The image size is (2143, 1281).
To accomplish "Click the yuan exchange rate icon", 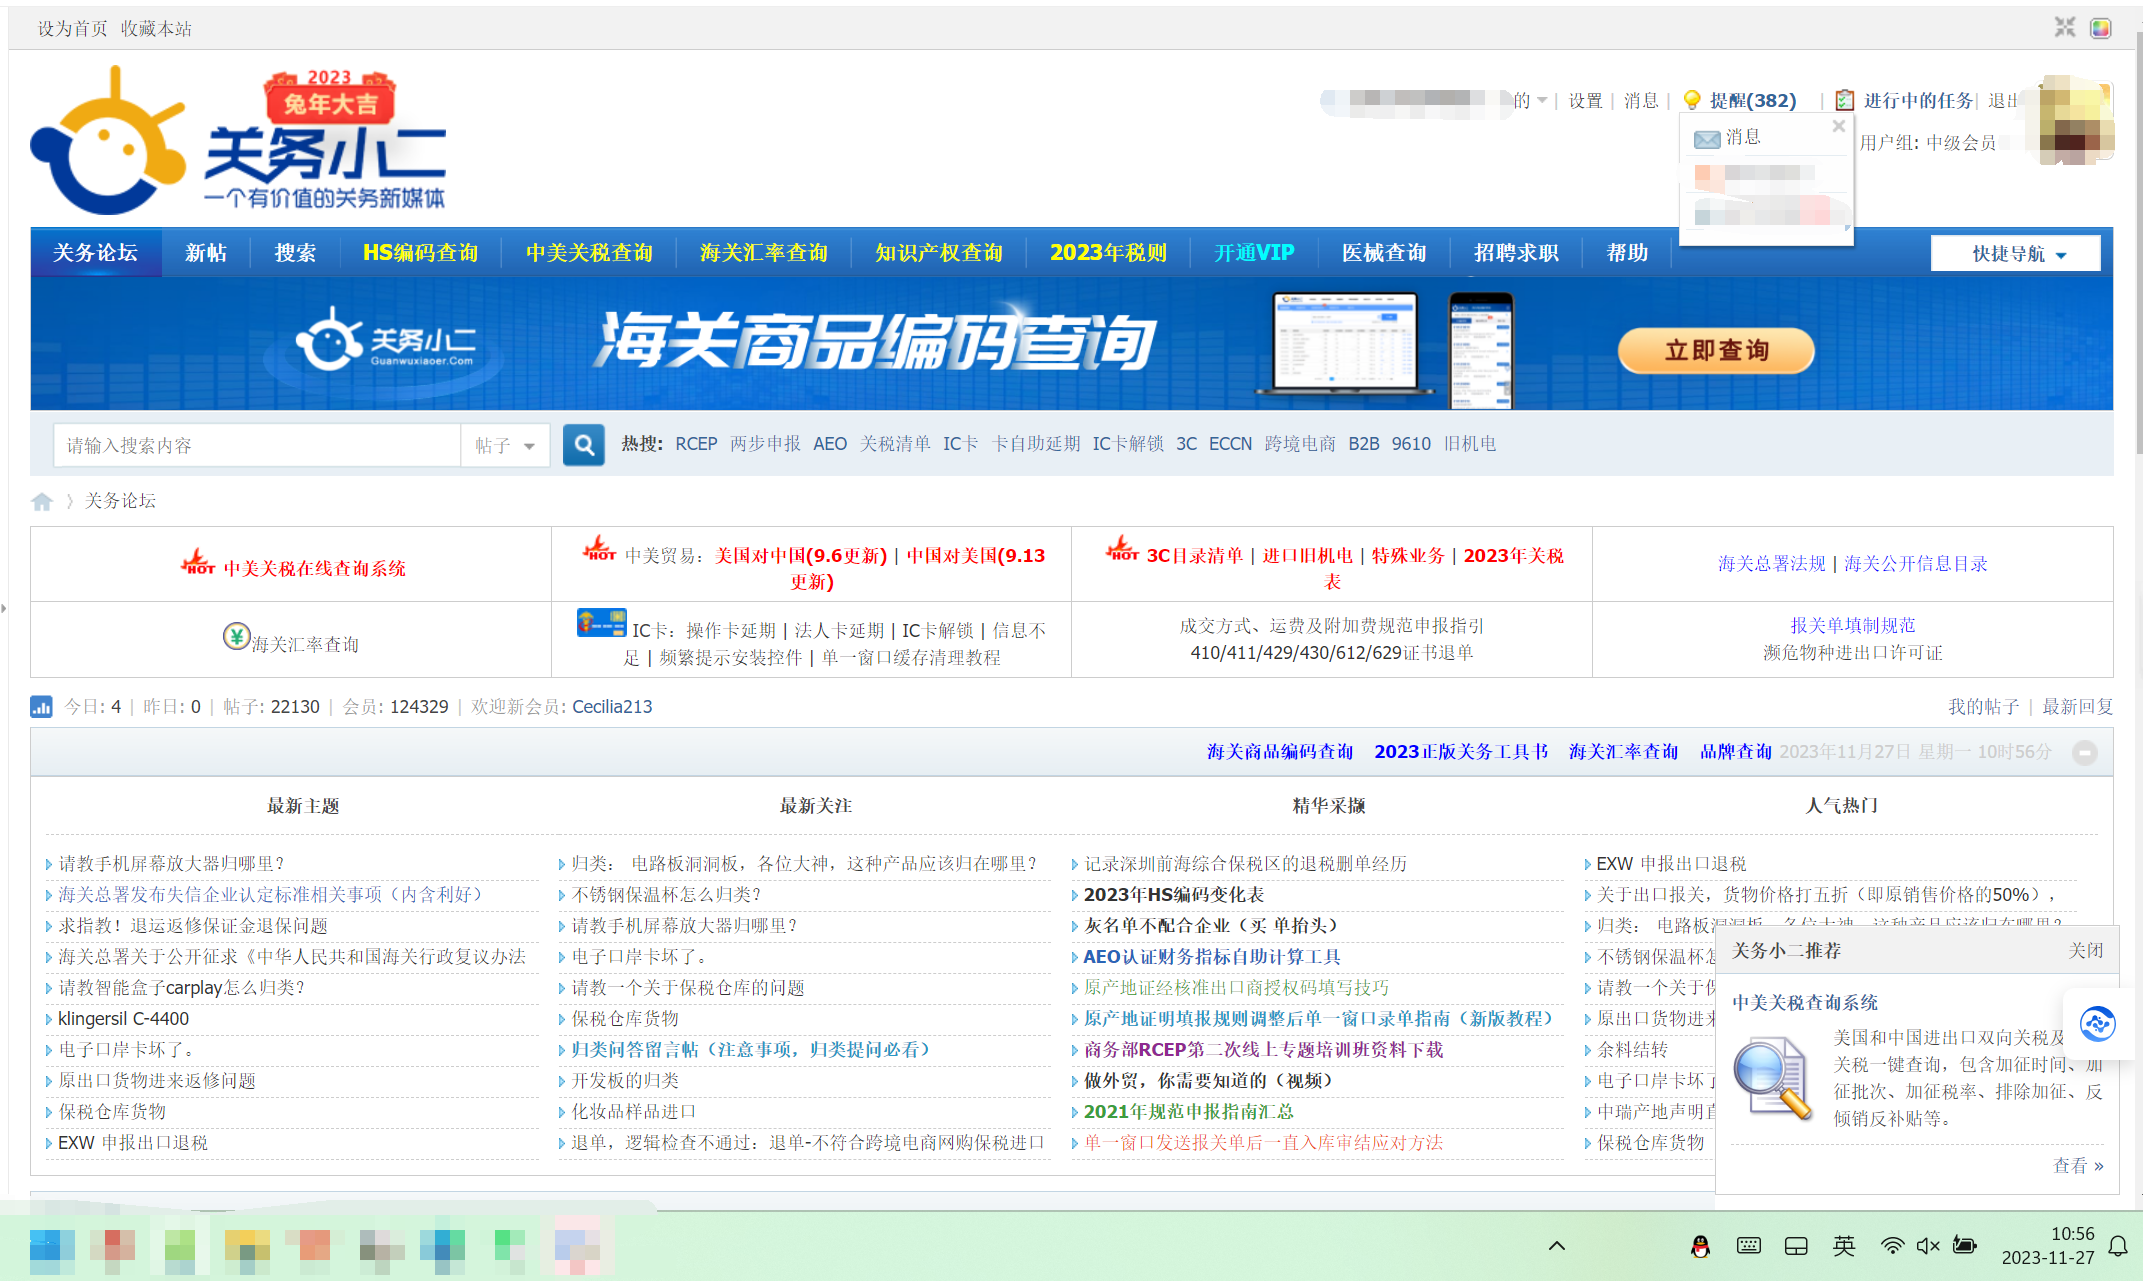I will pos(236,636).
